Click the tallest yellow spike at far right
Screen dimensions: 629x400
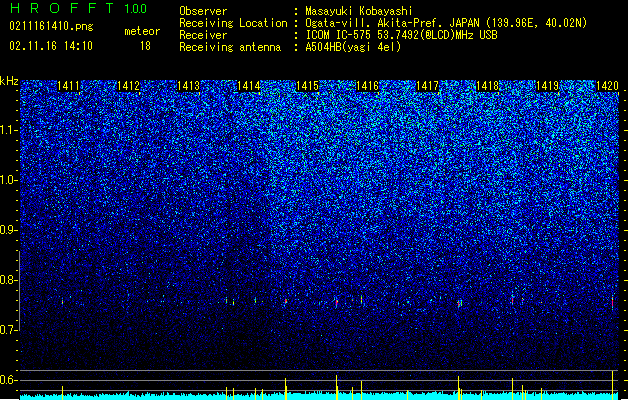coord(612,385)
